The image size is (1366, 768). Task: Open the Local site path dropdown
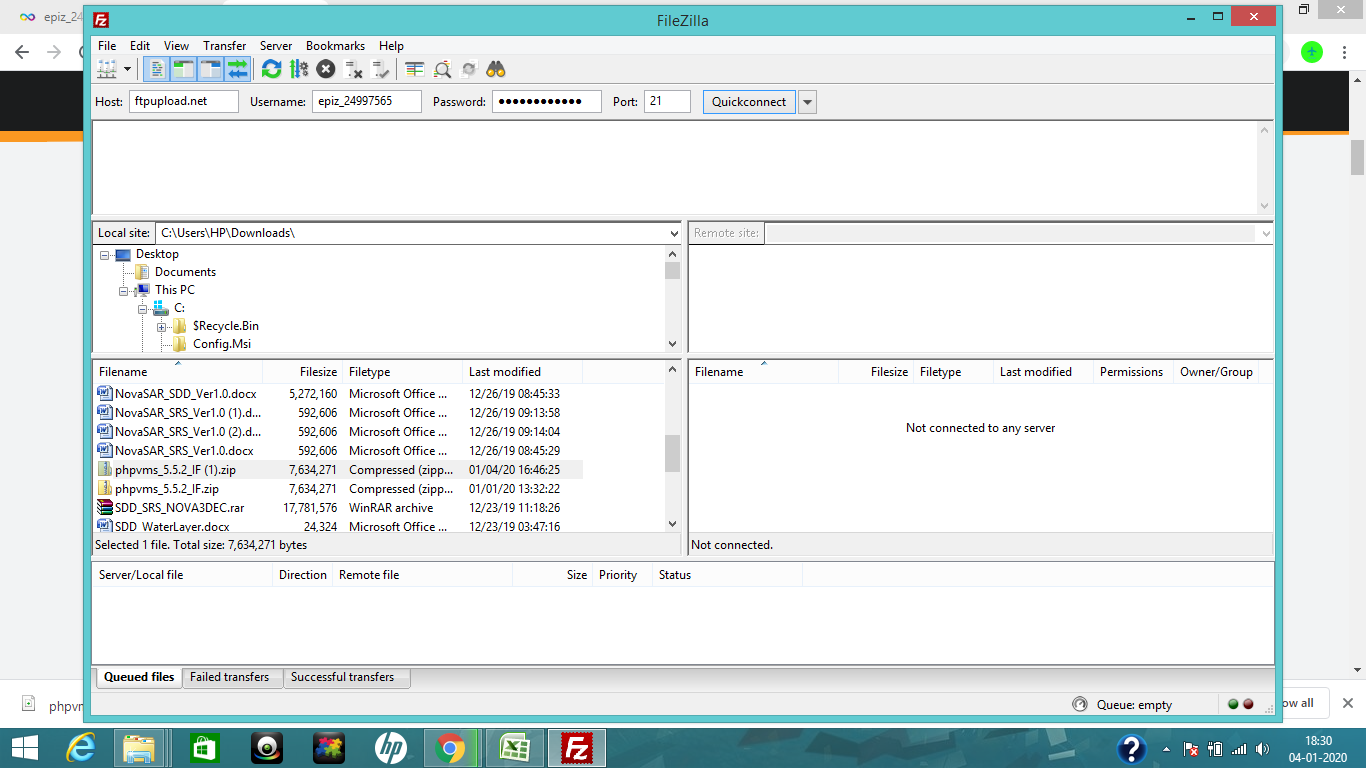[x=673, y=233]
